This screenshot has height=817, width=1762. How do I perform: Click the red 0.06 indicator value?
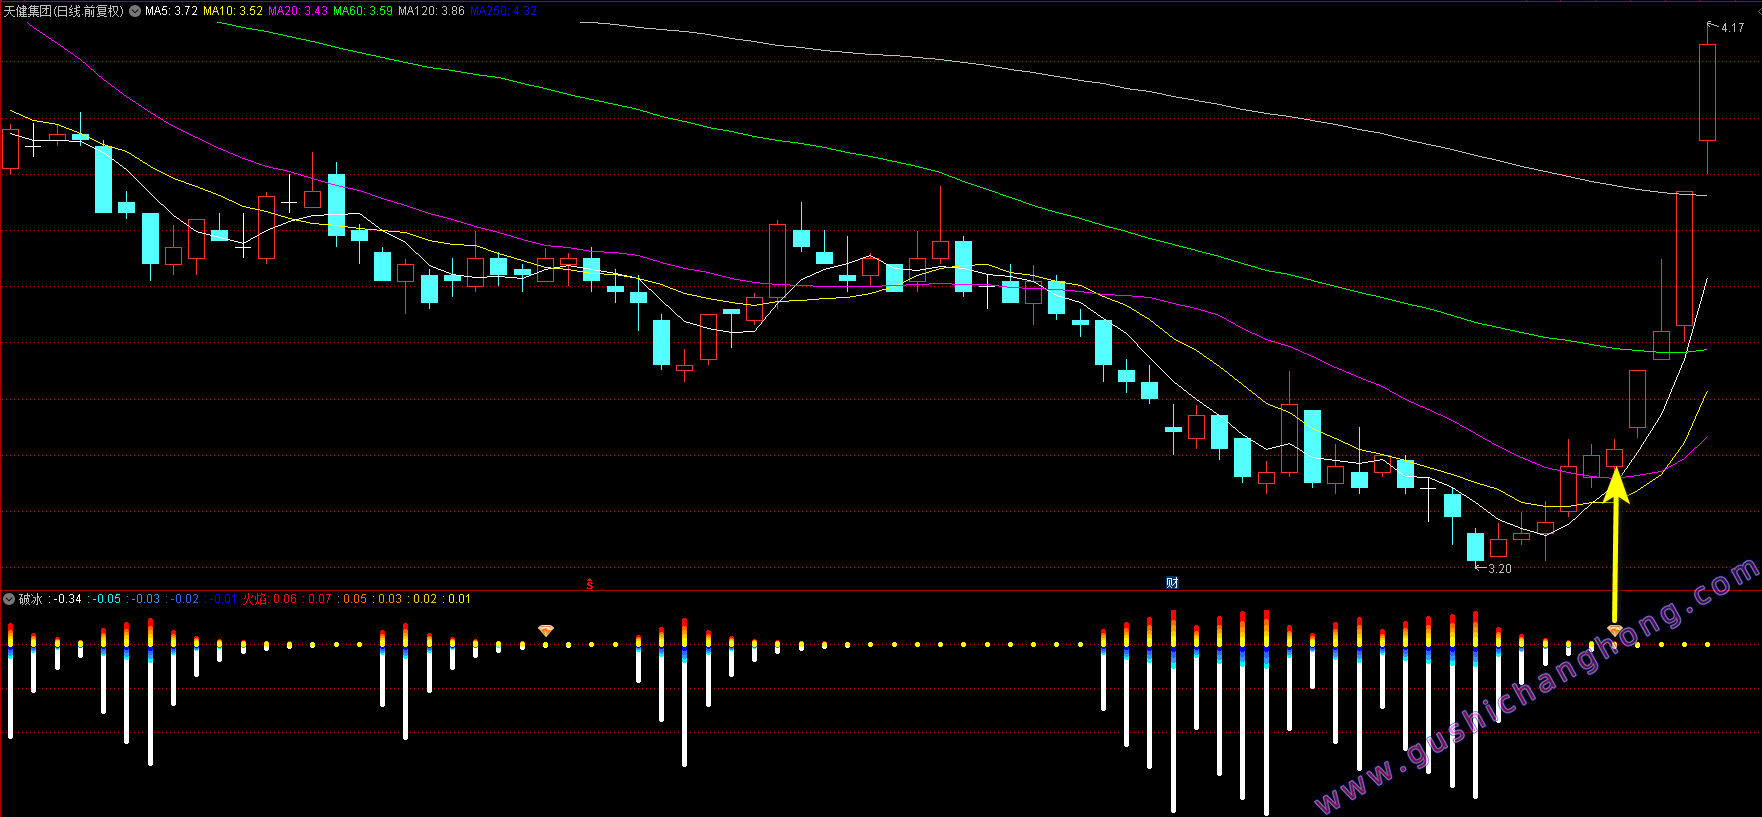pos(285,599)
